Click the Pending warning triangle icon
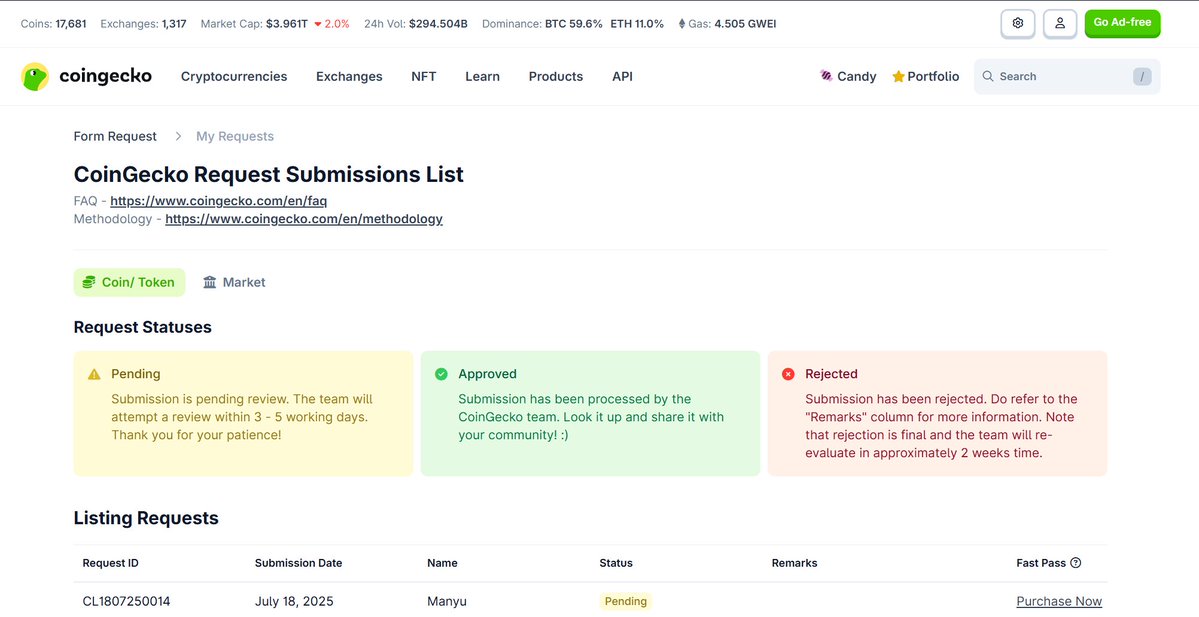Viewport: 1199px width, 617px height. point(94,374)
